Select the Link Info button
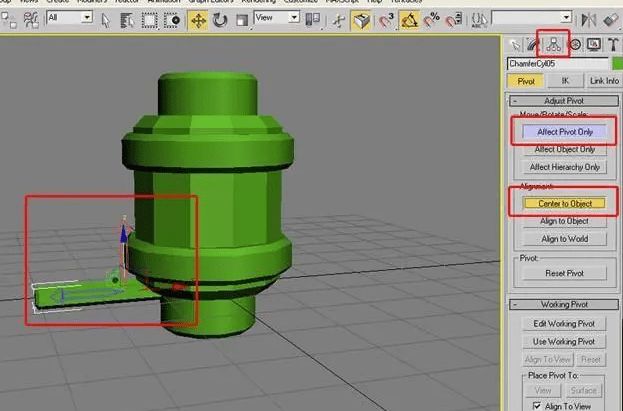This screenshot has width=623, height=411. tap(604, 81)
